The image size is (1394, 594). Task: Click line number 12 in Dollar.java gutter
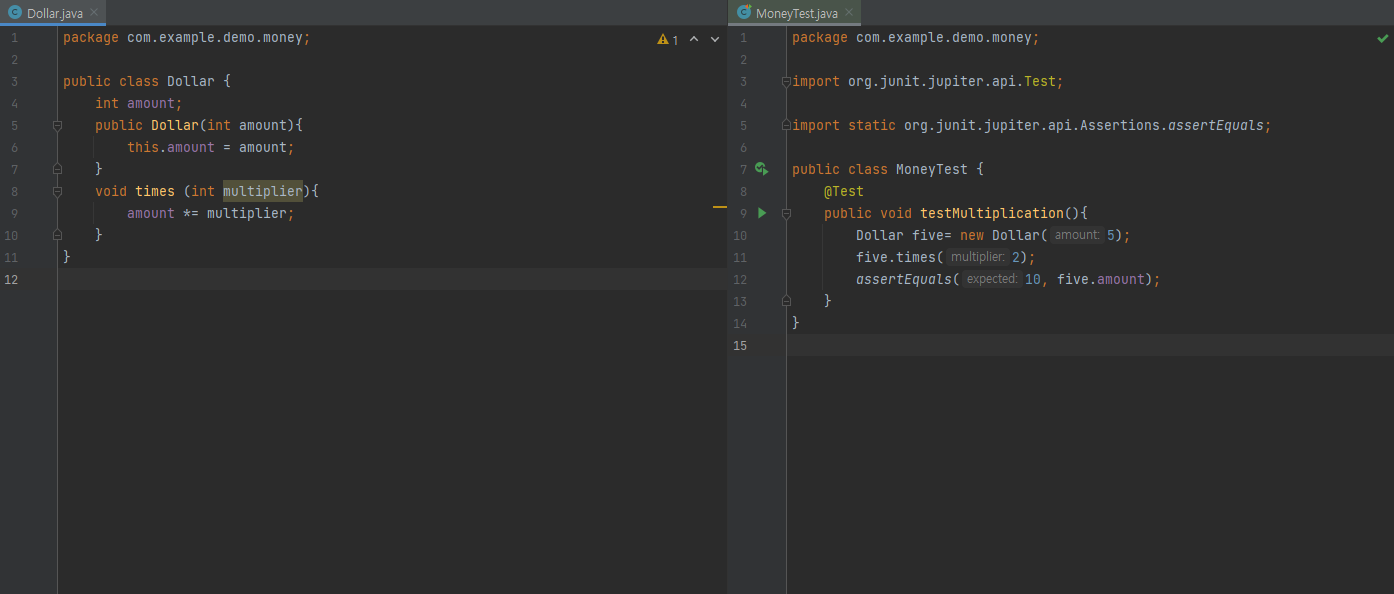pyautogui.click(x=10, y=279)
